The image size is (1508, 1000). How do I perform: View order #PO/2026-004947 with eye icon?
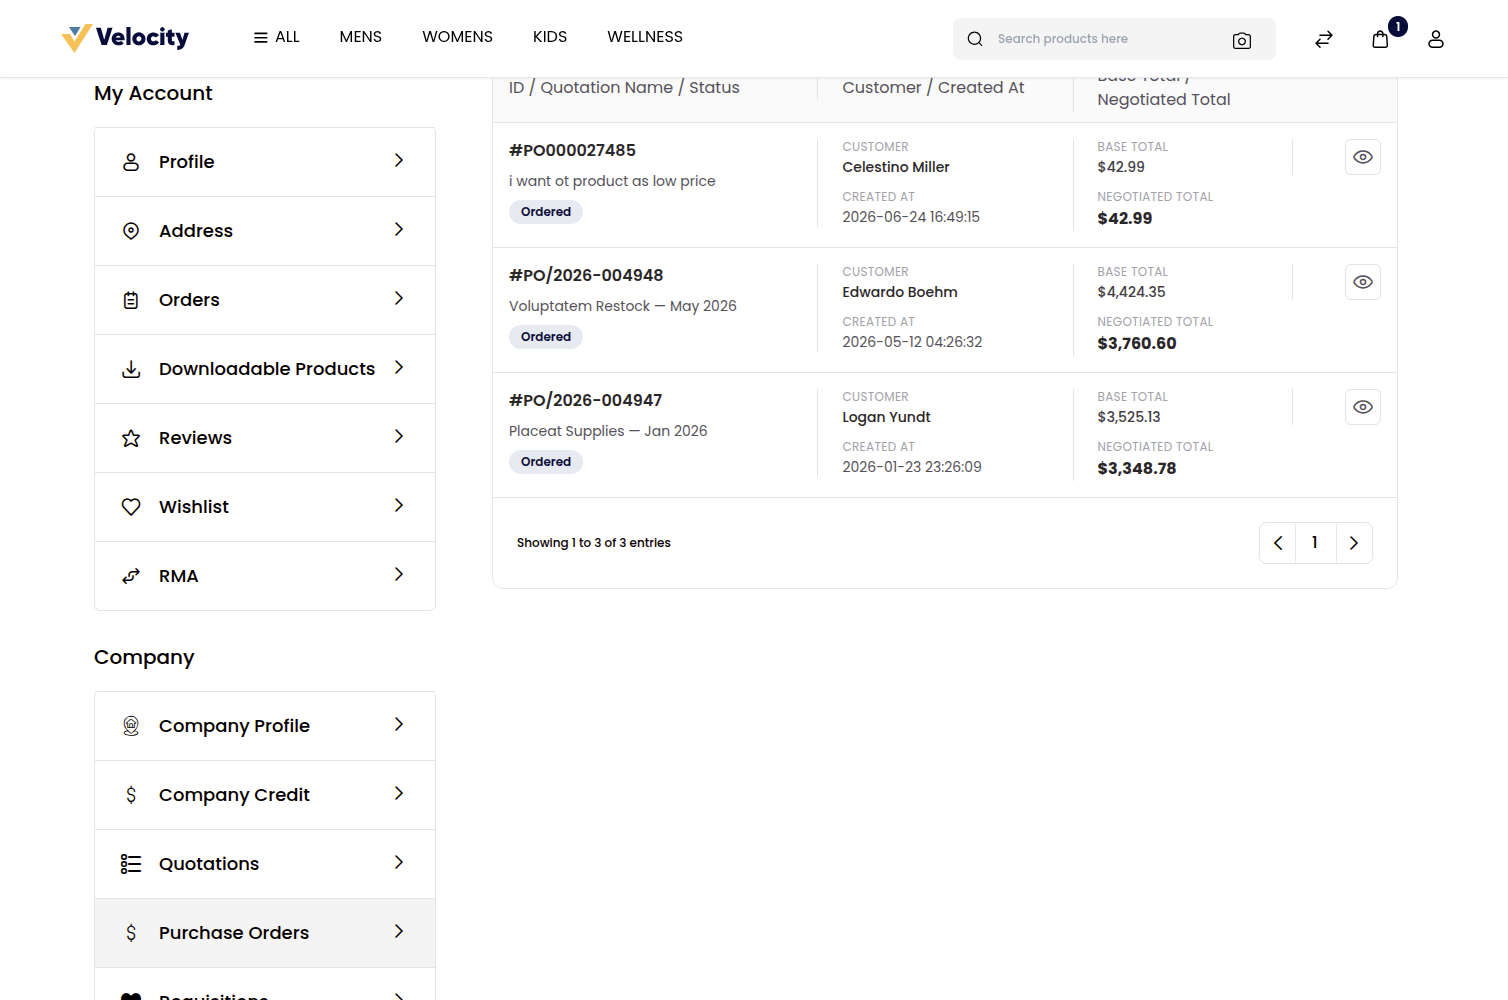(x=1363, y=407)
